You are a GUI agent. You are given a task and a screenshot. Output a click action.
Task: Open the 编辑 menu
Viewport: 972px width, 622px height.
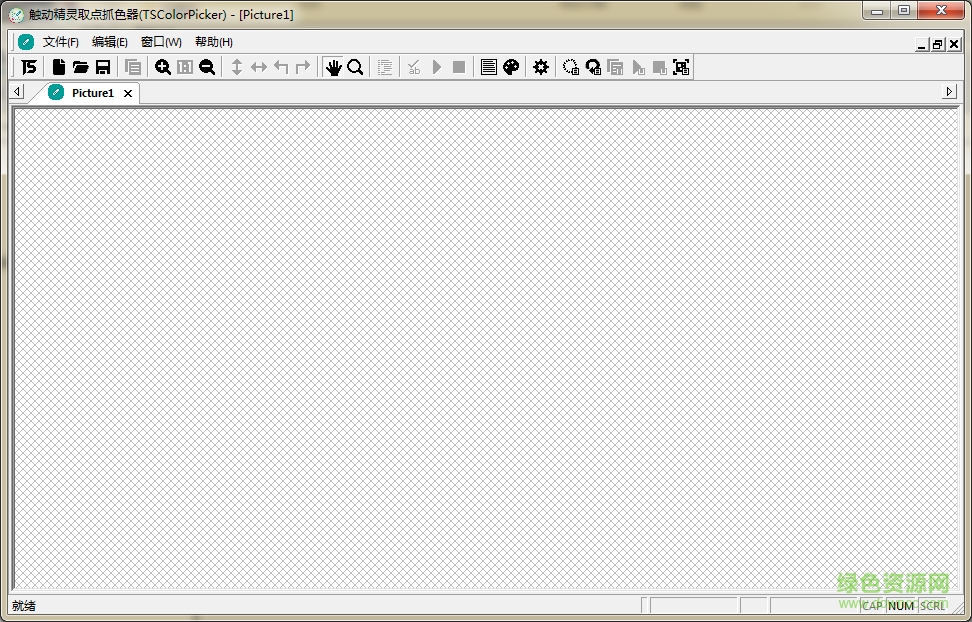click(110, 42)
